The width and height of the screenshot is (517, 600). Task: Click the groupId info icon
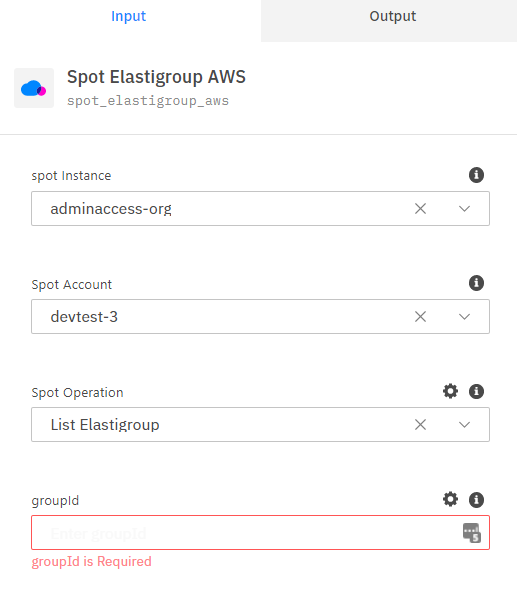[476, 499]
